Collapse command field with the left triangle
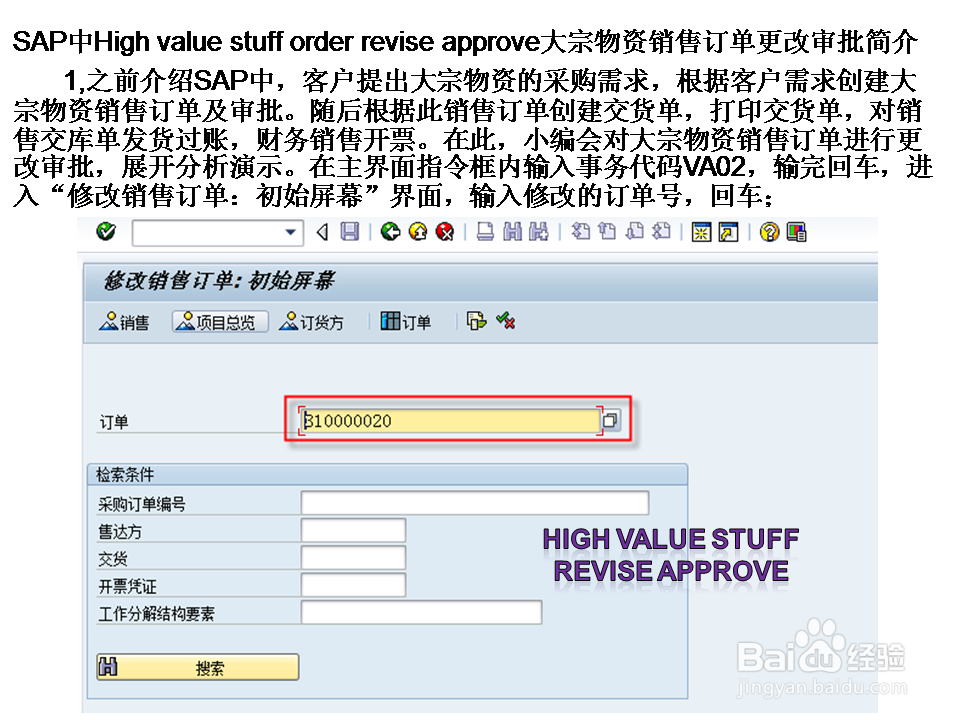960x720 pixels. pos(322,232)
